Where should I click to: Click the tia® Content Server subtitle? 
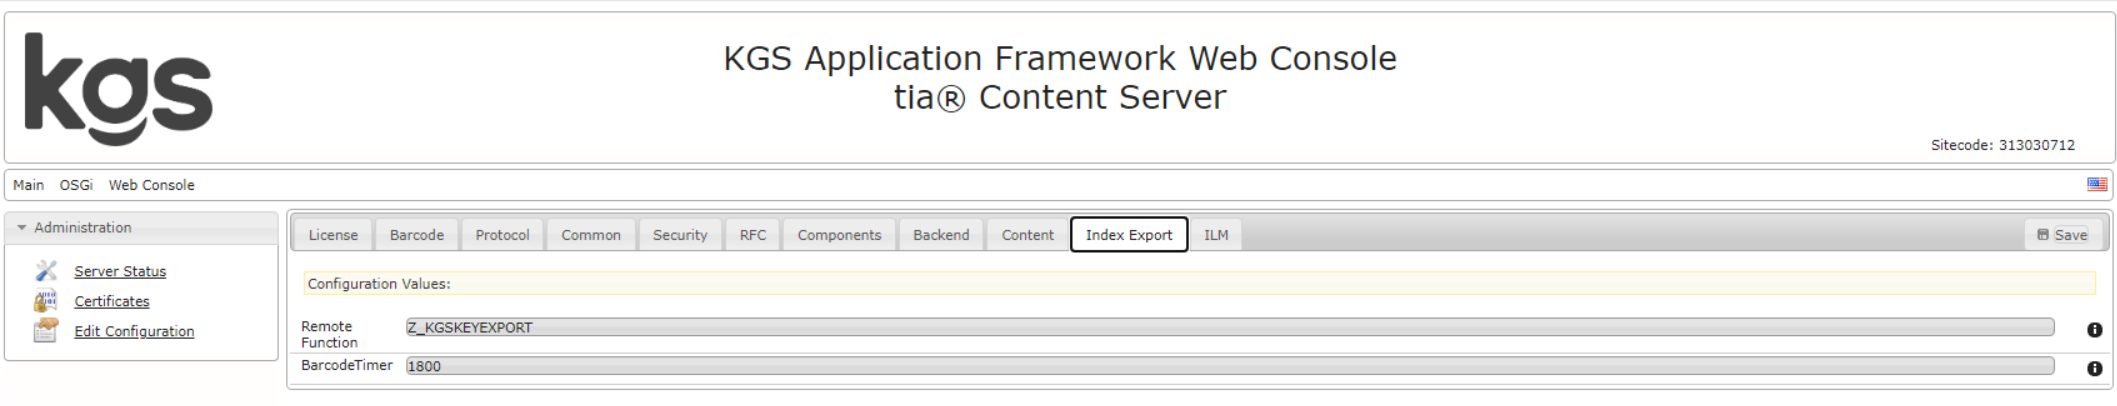tap(1060, 97)
